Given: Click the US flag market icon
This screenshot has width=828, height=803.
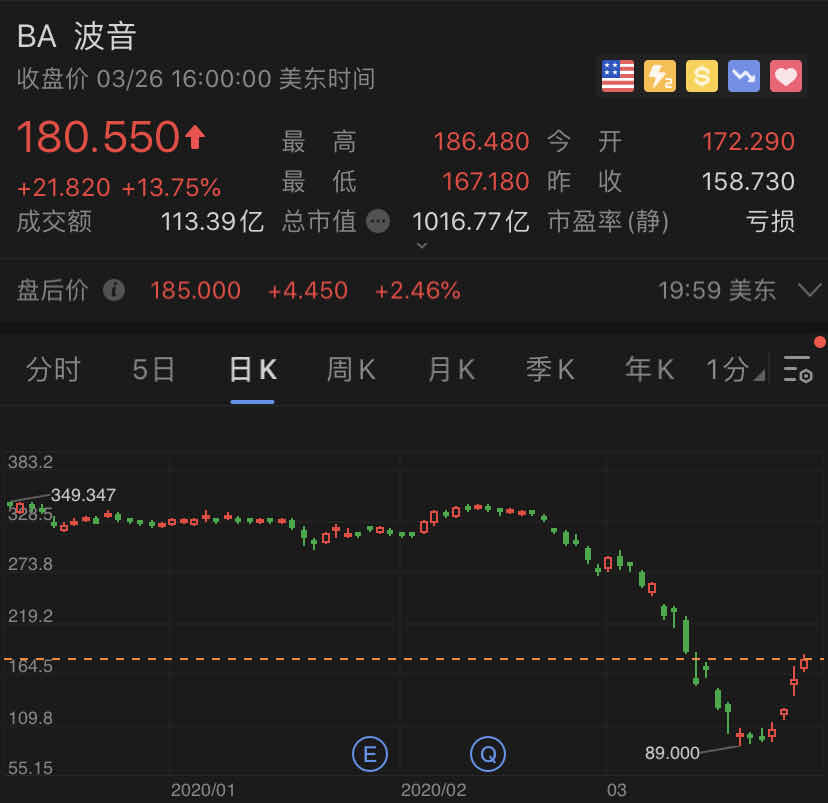Looking at the screenshot, I should (x=618, y=76).
